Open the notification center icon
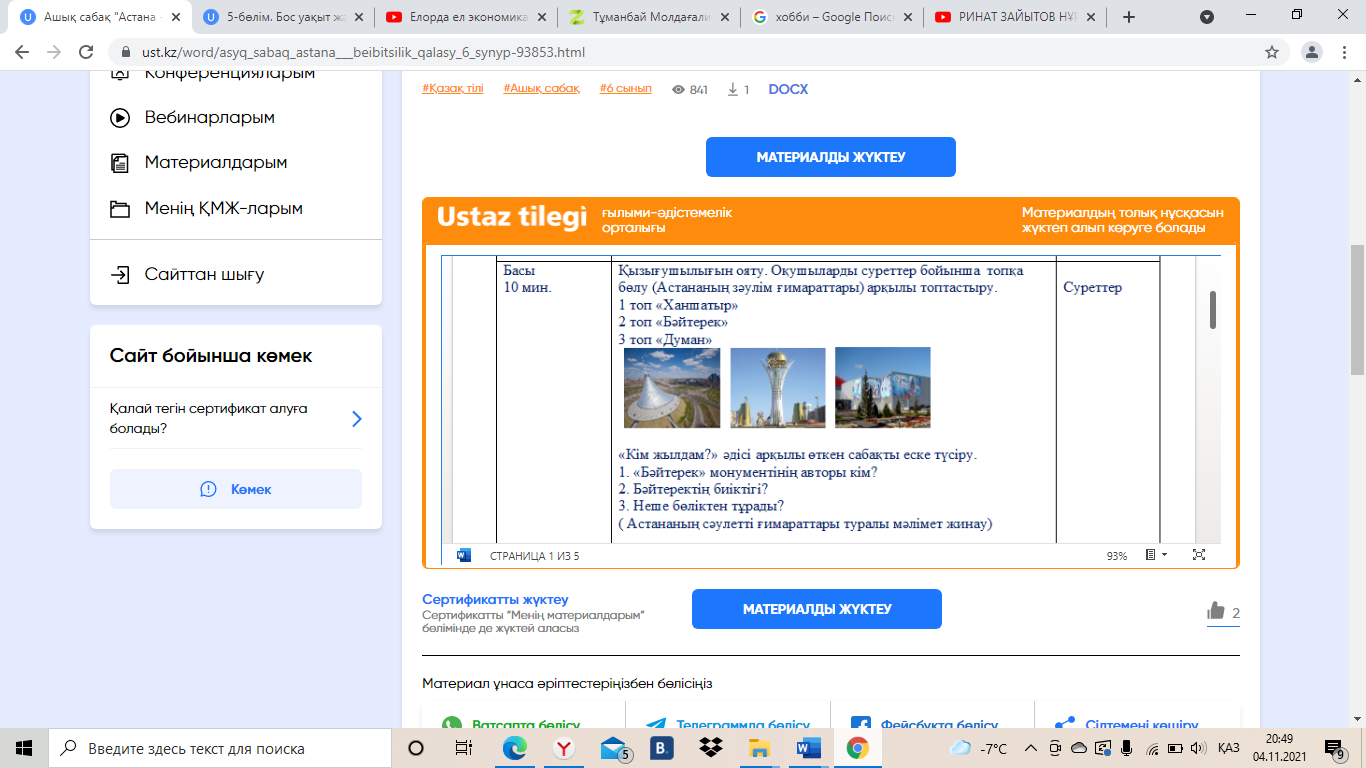The width and height of the screenshot is (1366, 768). tap(1335, 748)
